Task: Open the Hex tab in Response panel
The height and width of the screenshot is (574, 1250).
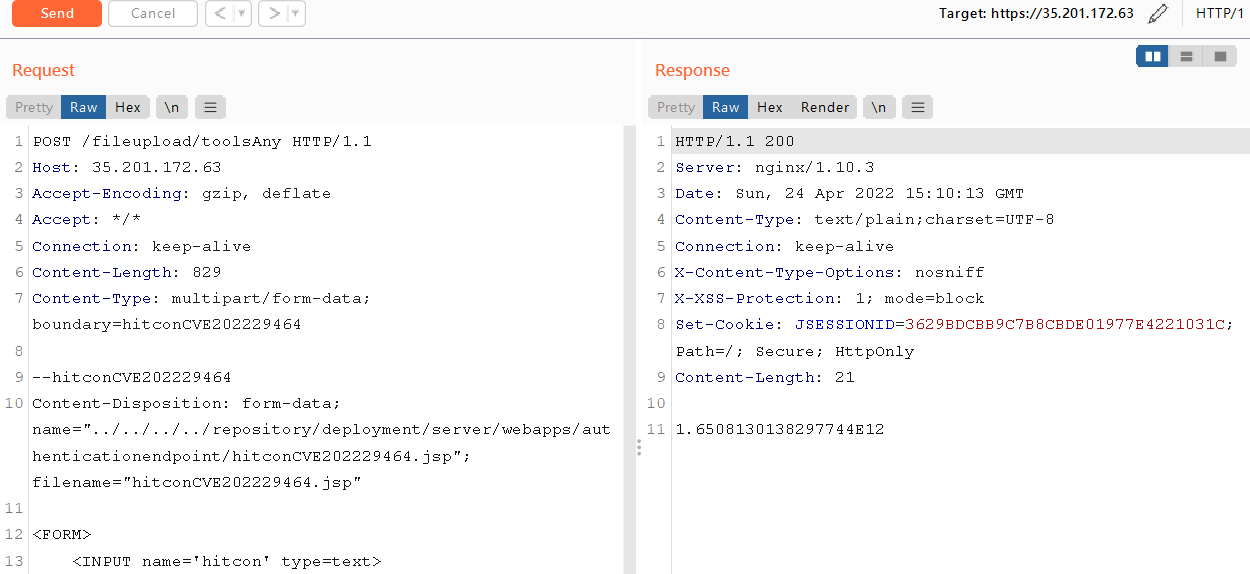Action: pyautogui.click(x=770, y=107)
